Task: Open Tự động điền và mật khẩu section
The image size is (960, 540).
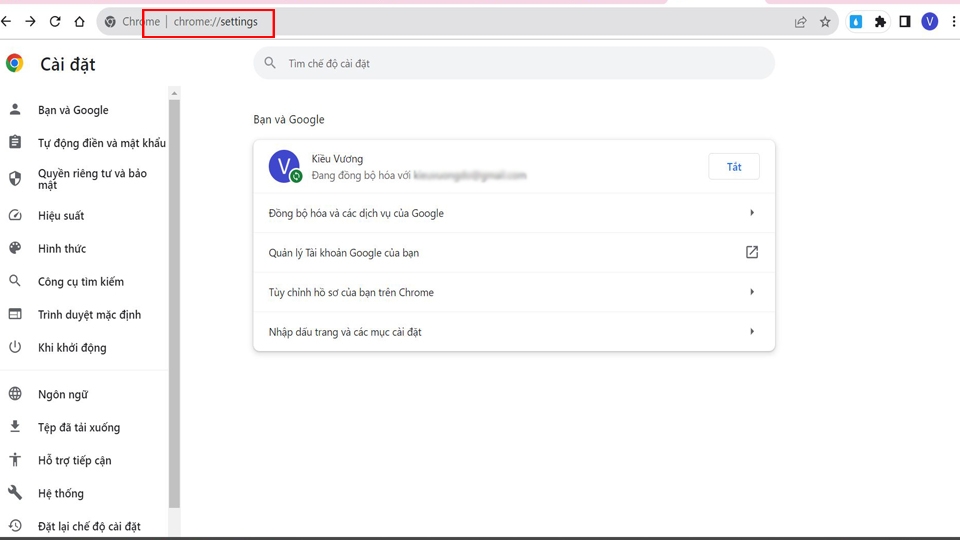Action: point(102,143)
